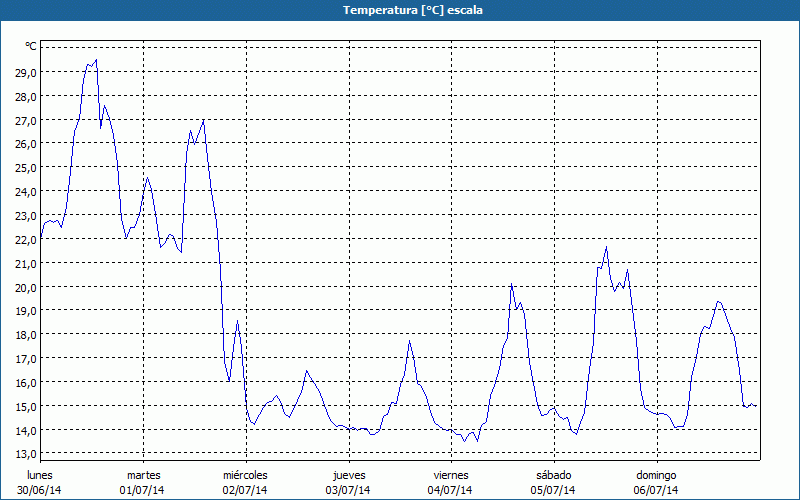800x500 pixels.
Task: Click the 15,0 label on the vertical axis
Action: coord(25,406)
